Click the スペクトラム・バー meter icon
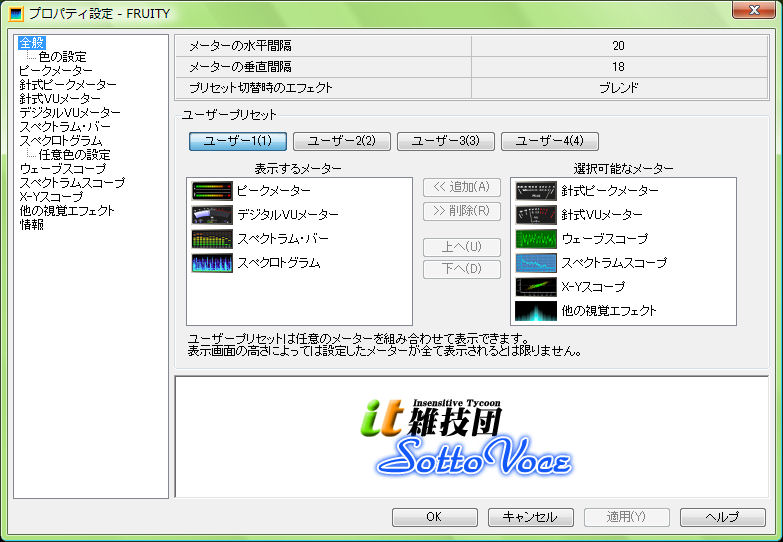 point(211,239)
